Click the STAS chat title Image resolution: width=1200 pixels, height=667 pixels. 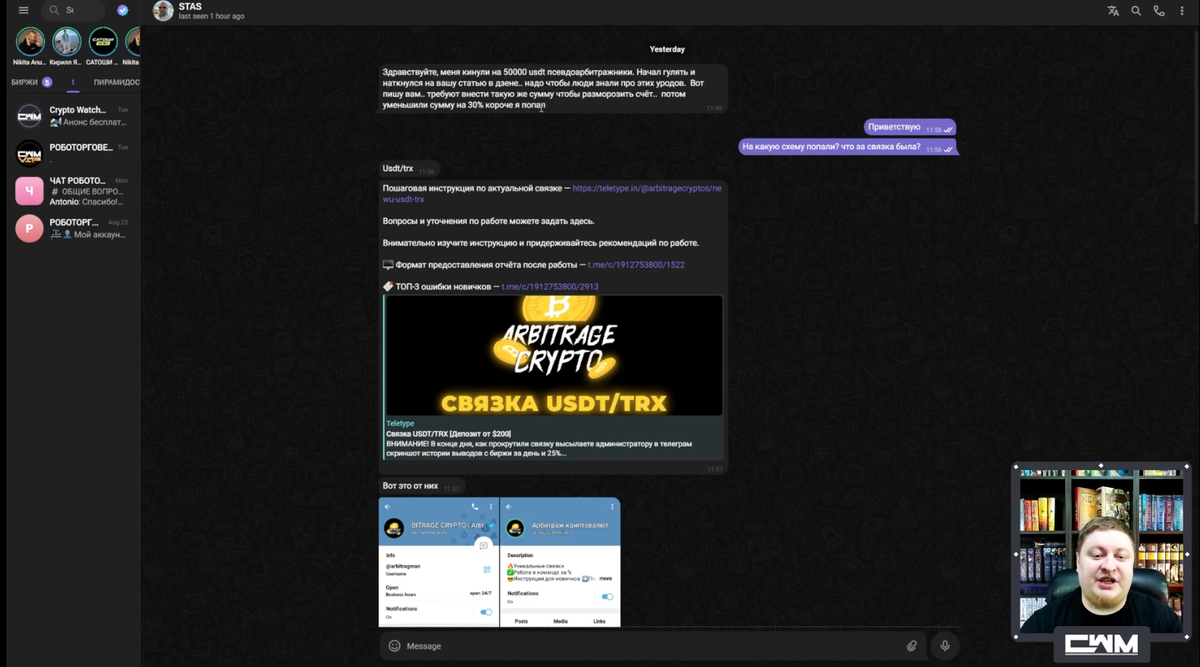[x=190, y=7]
